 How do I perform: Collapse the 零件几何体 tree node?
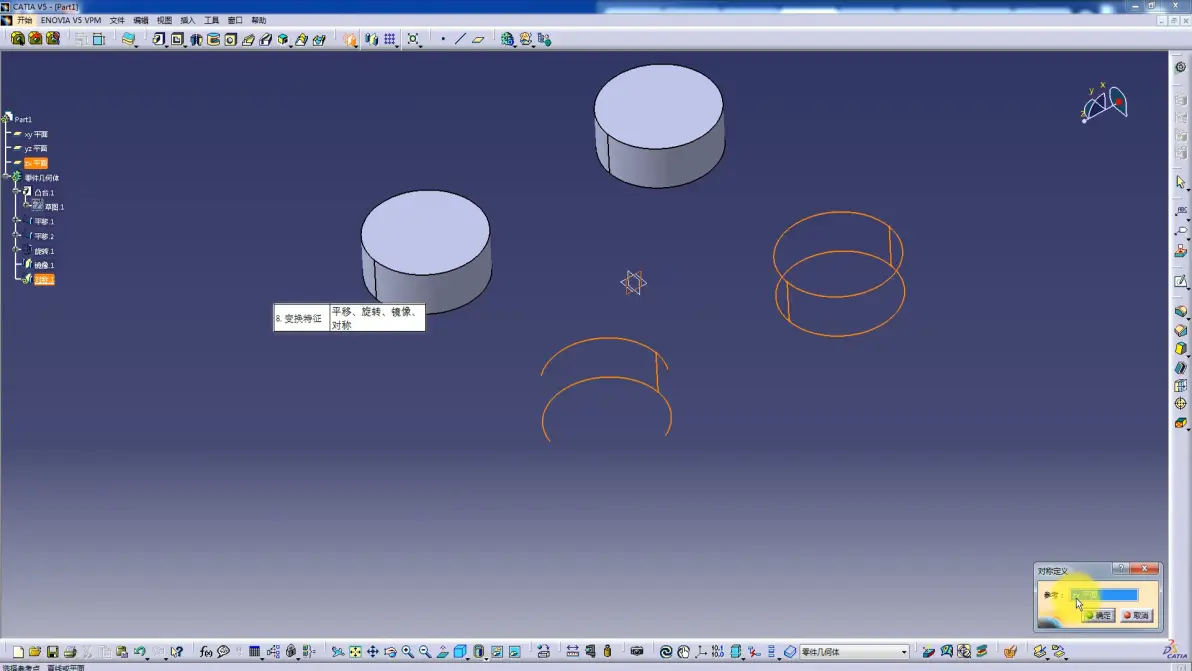6,177
